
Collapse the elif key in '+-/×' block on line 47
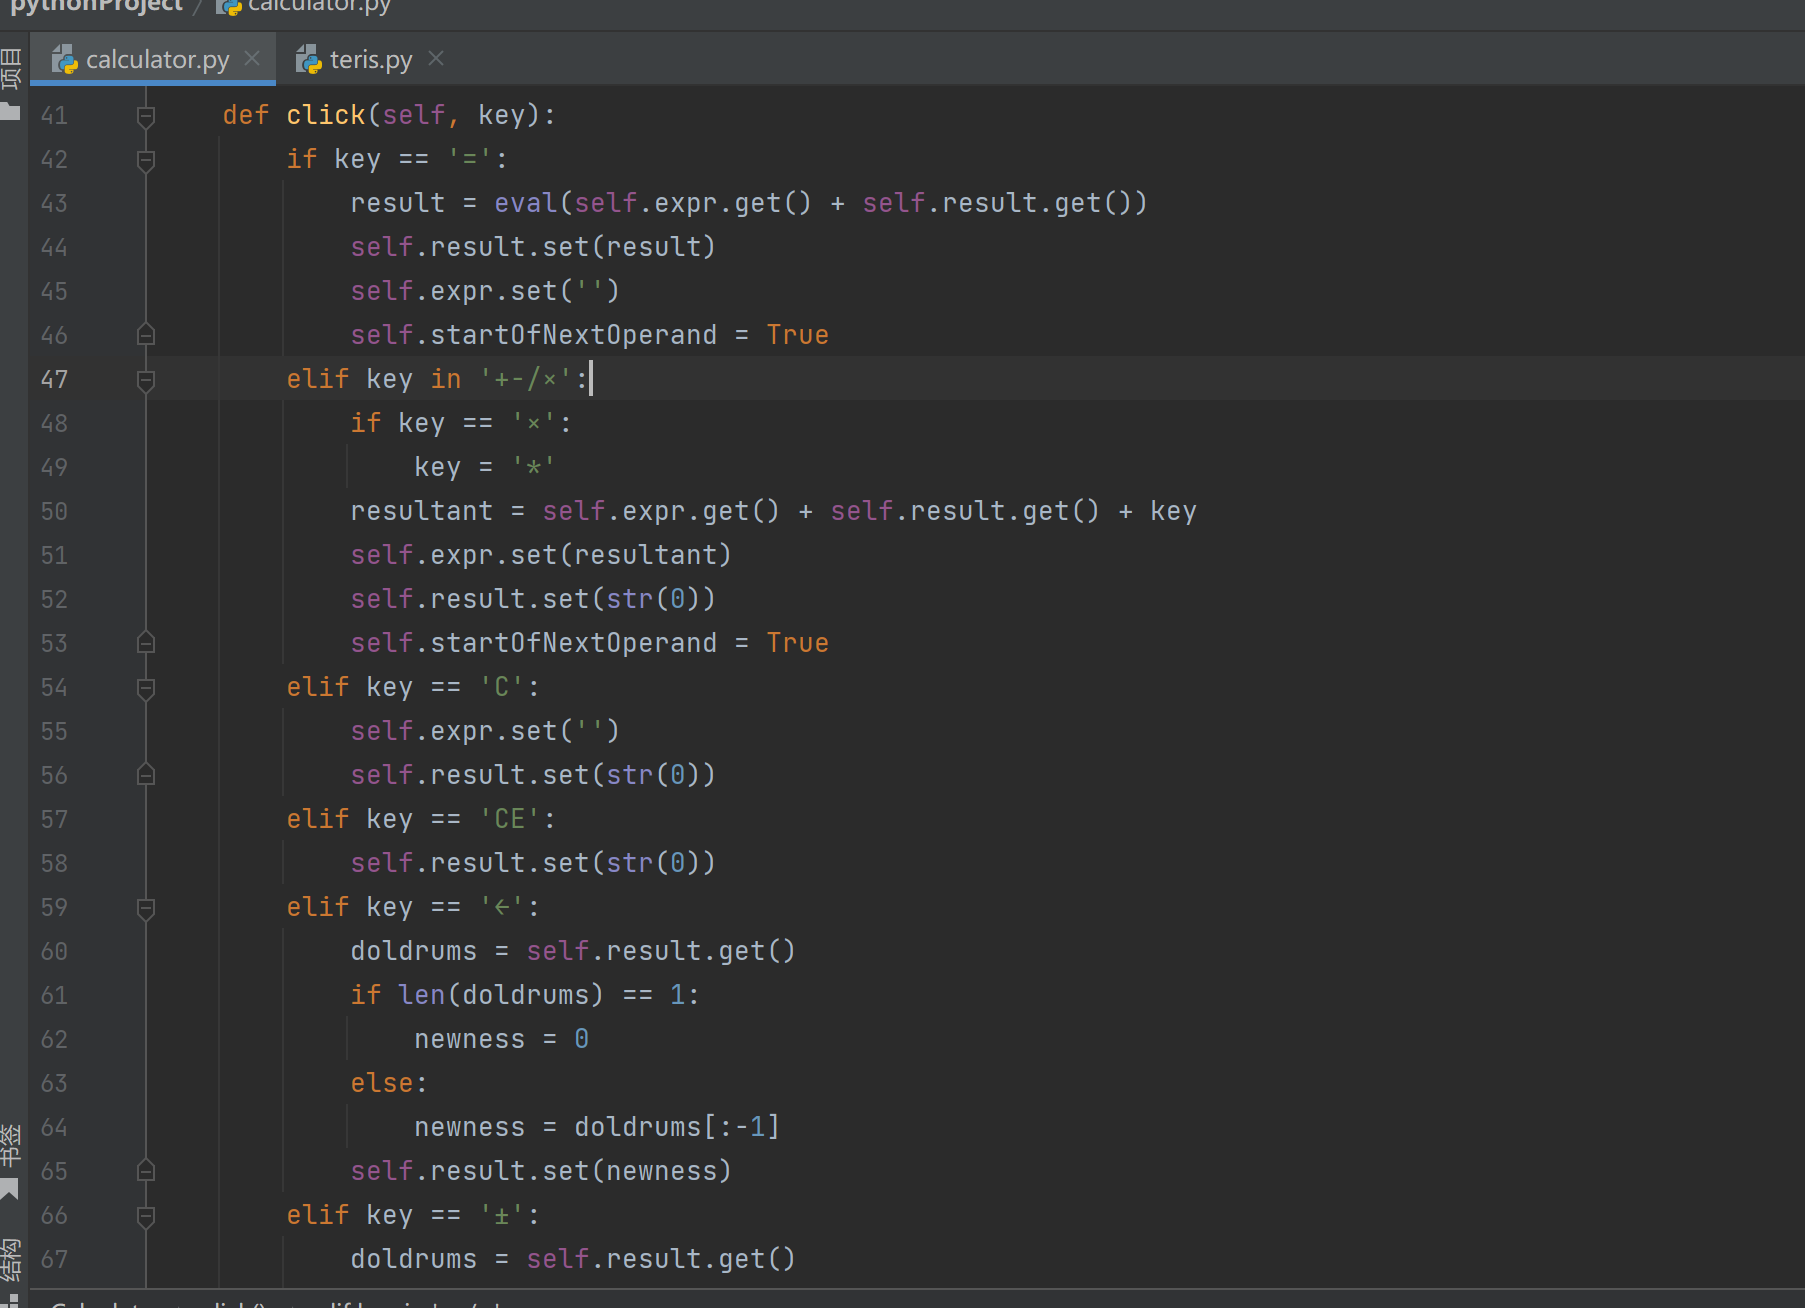(x=146, y=380)
